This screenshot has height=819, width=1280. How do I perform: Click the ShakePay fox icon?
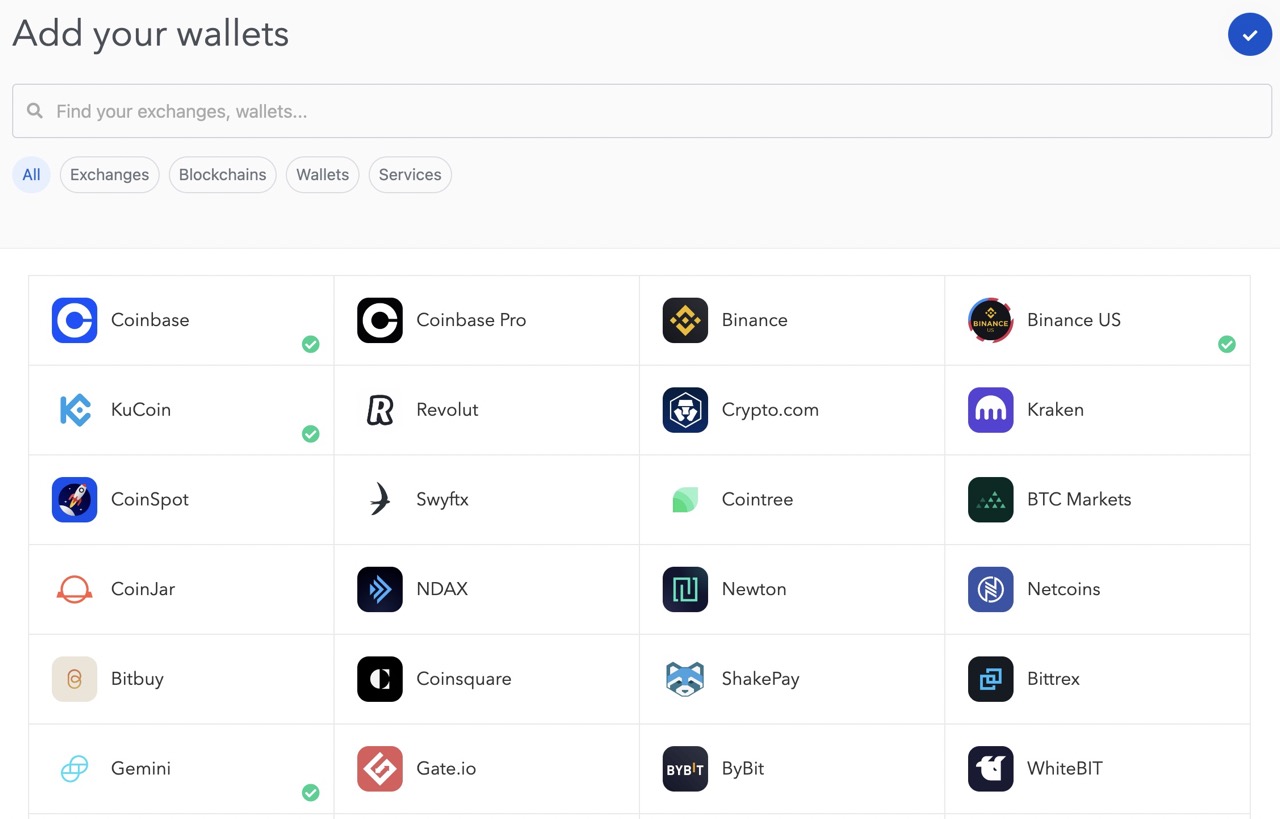tap(685, 679)
